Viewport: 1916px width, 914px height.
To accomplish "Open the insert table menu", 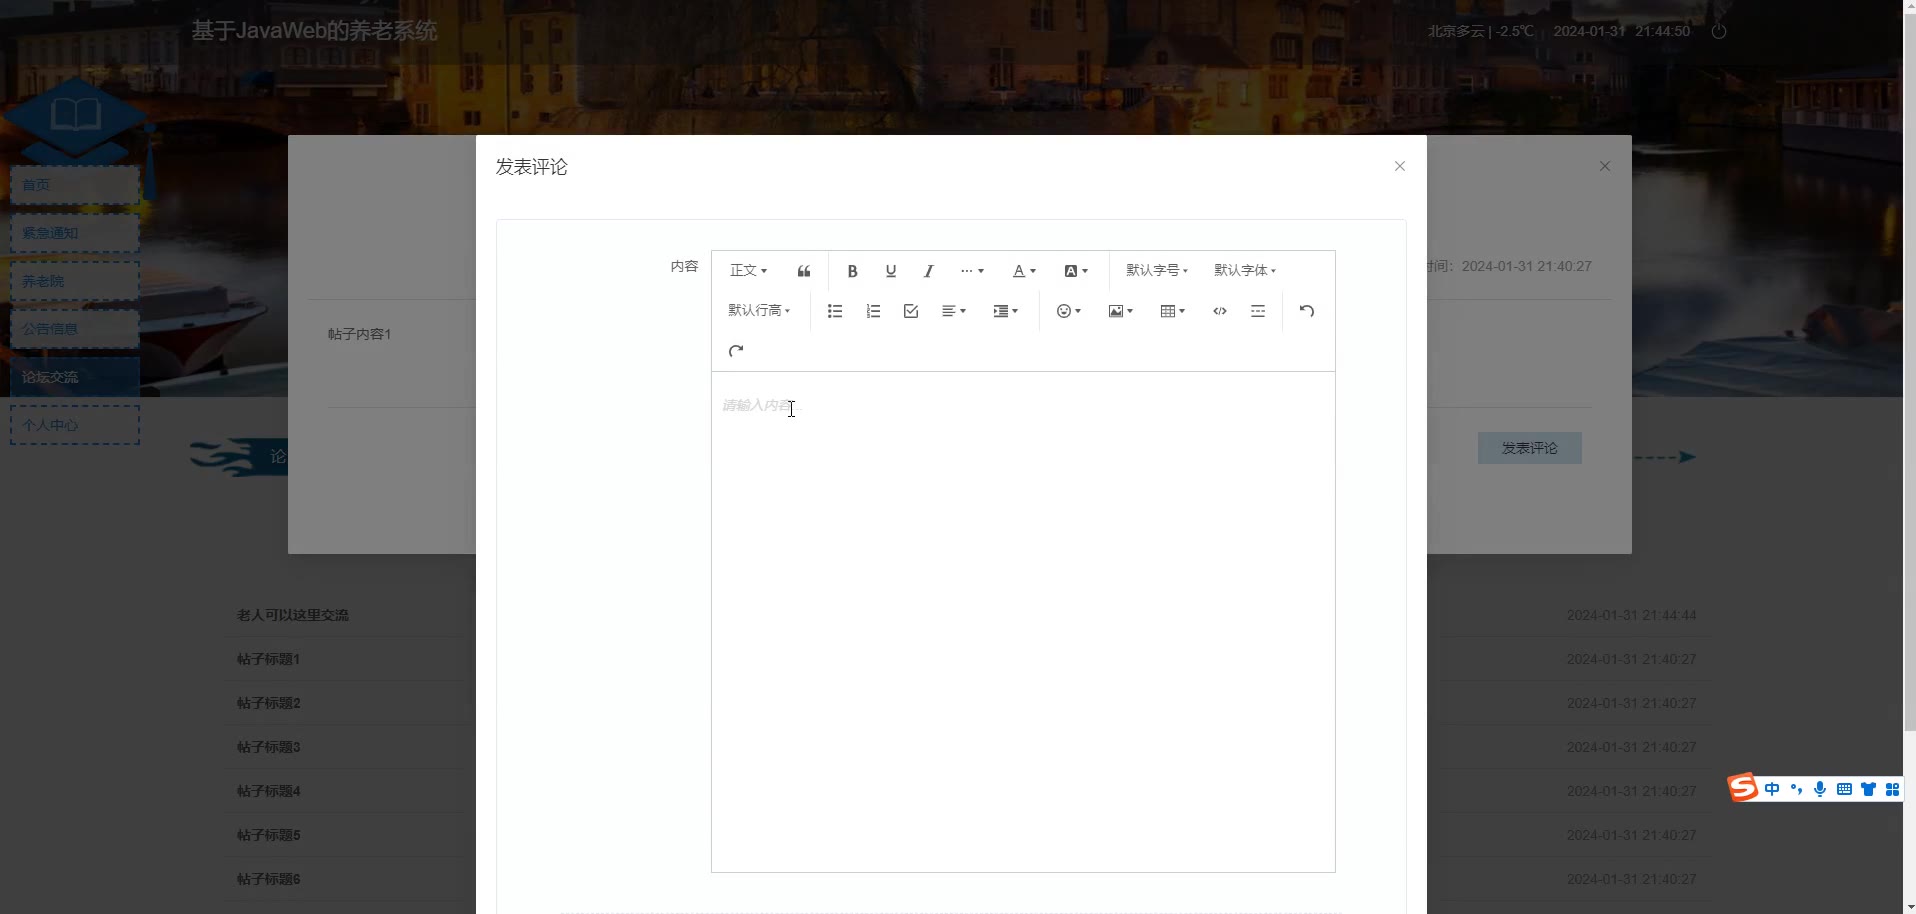I will (1172, 311).
